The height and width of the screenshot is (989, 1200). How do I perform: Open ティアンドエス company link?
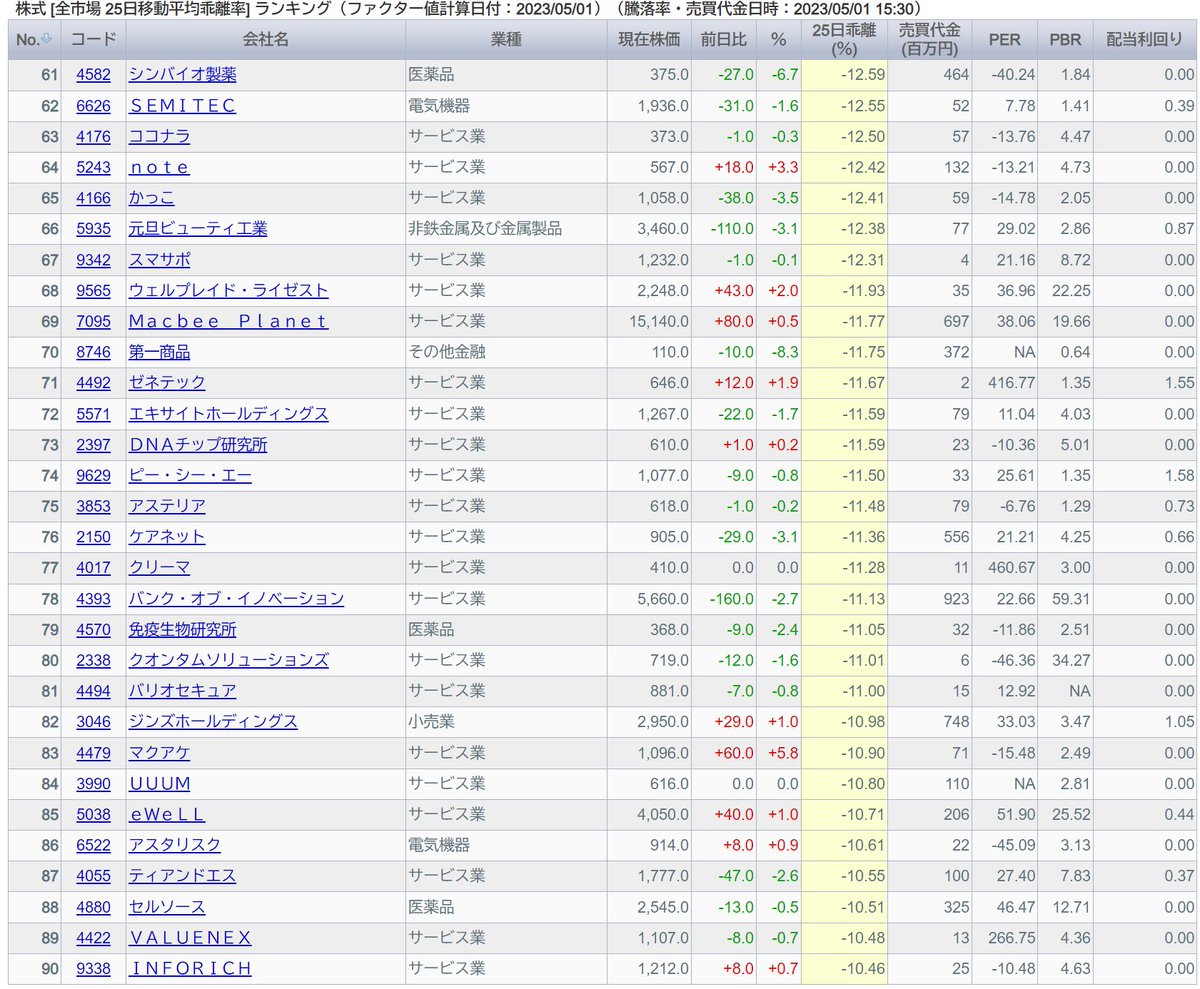point(182,877)
